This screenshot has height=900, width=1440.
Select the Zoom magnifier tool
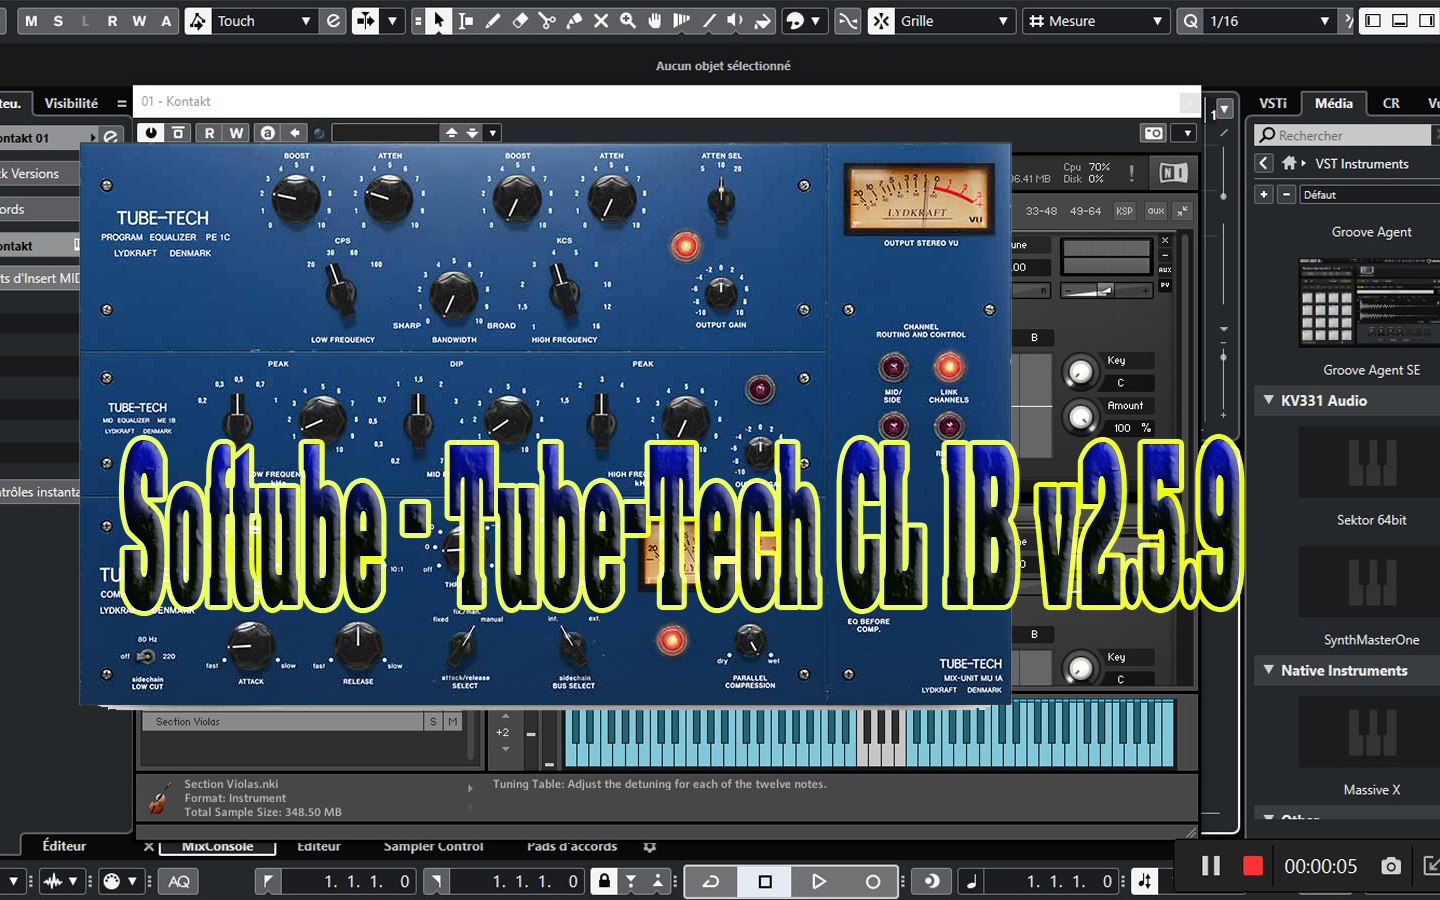[x=628, y=21]
